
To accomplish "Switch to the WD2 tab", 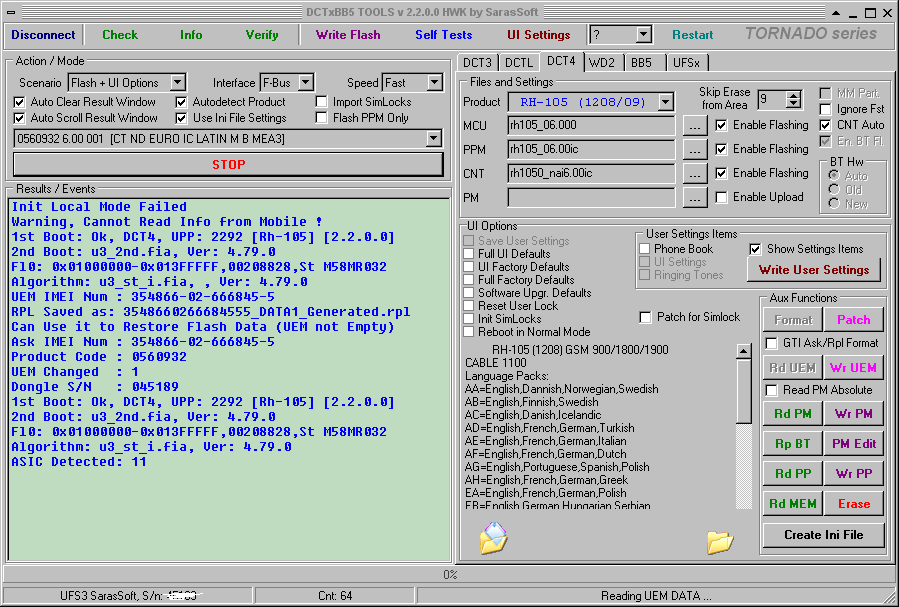I will click(x=601, y=62).
